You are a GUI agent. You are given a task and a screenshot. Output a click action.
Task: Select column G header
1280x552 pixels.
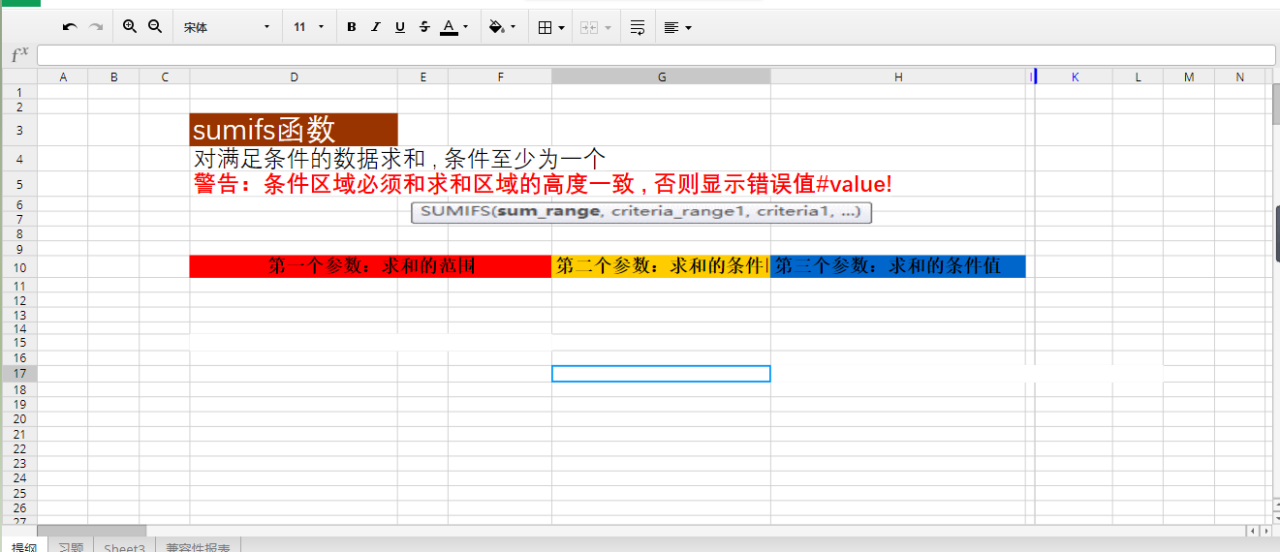click(x=661, y=77)
